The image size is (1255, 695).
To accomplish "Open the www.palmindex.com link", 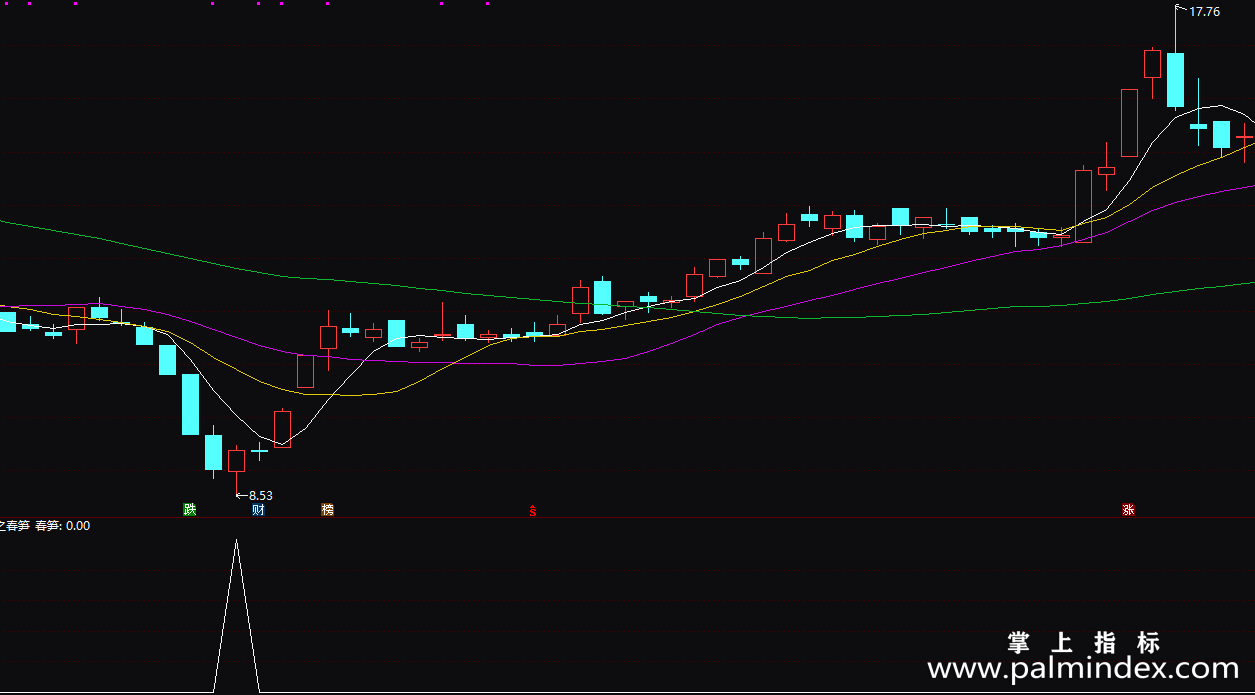I will (x=1083, y=668).
